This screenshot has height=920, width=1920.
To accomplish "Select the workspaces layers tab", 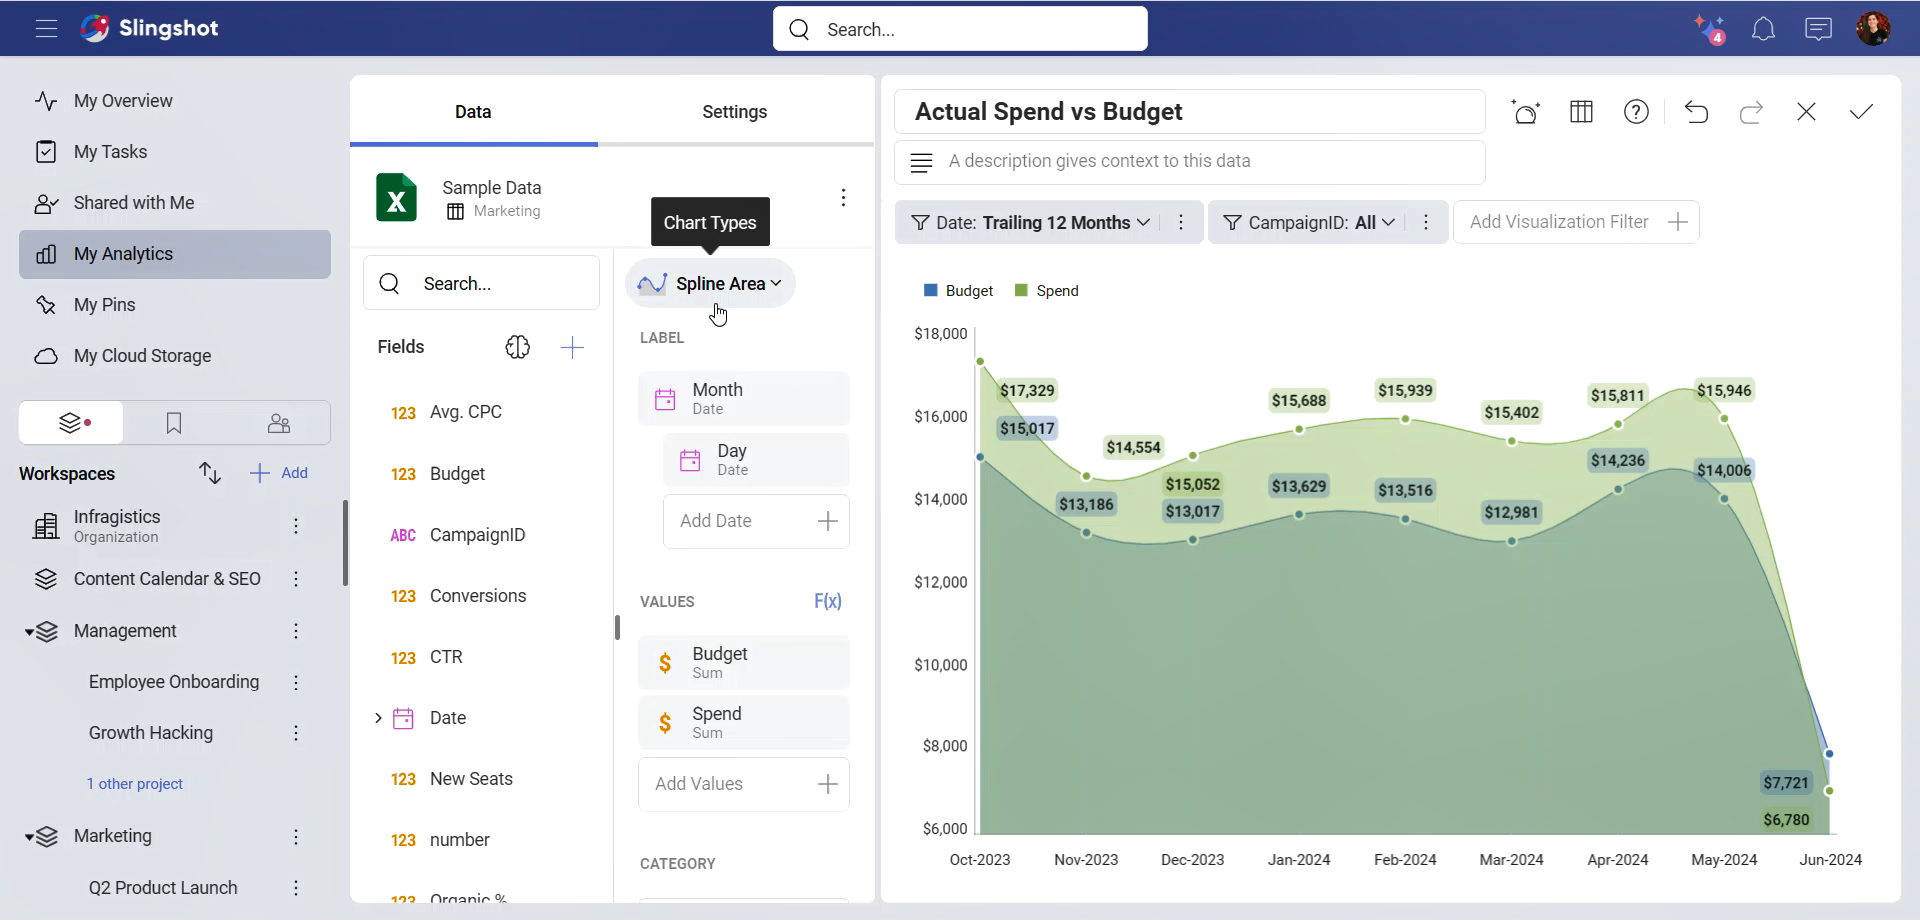I will click(71, 423).
